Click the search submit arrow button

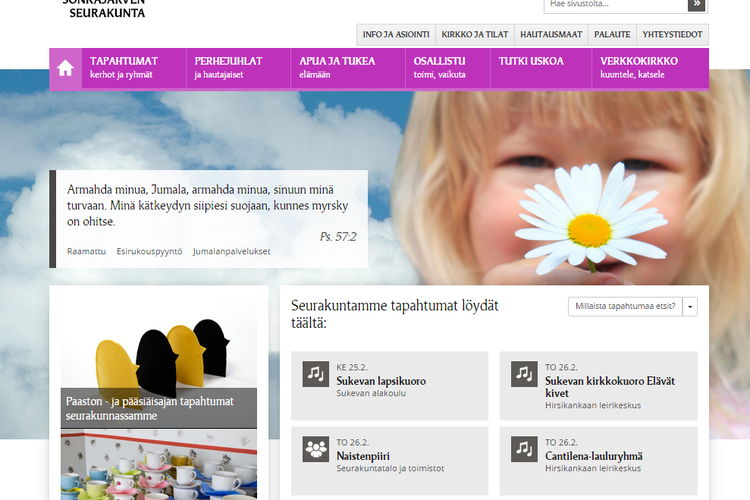point(696,4)
